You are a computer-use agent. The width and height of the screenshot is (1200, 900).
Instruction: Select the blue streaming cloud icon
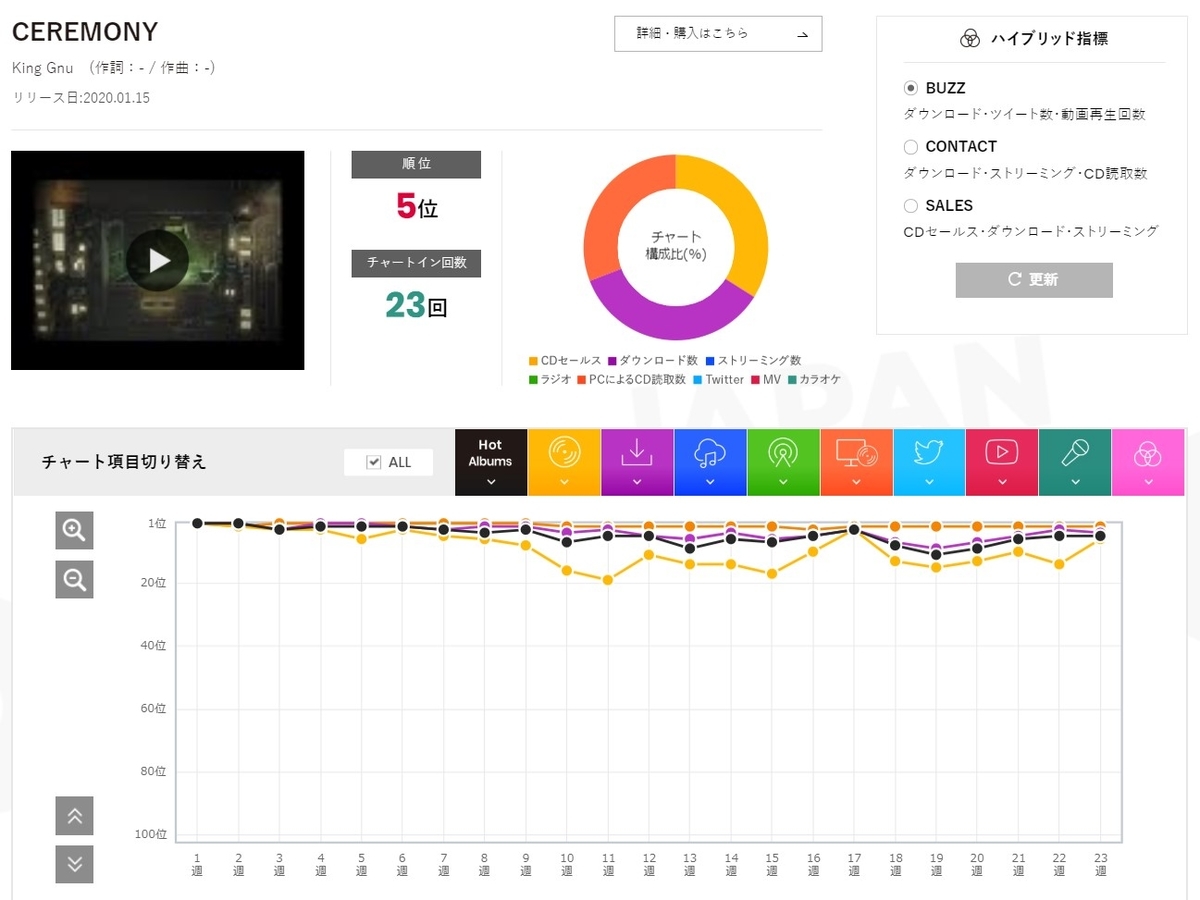710,453
